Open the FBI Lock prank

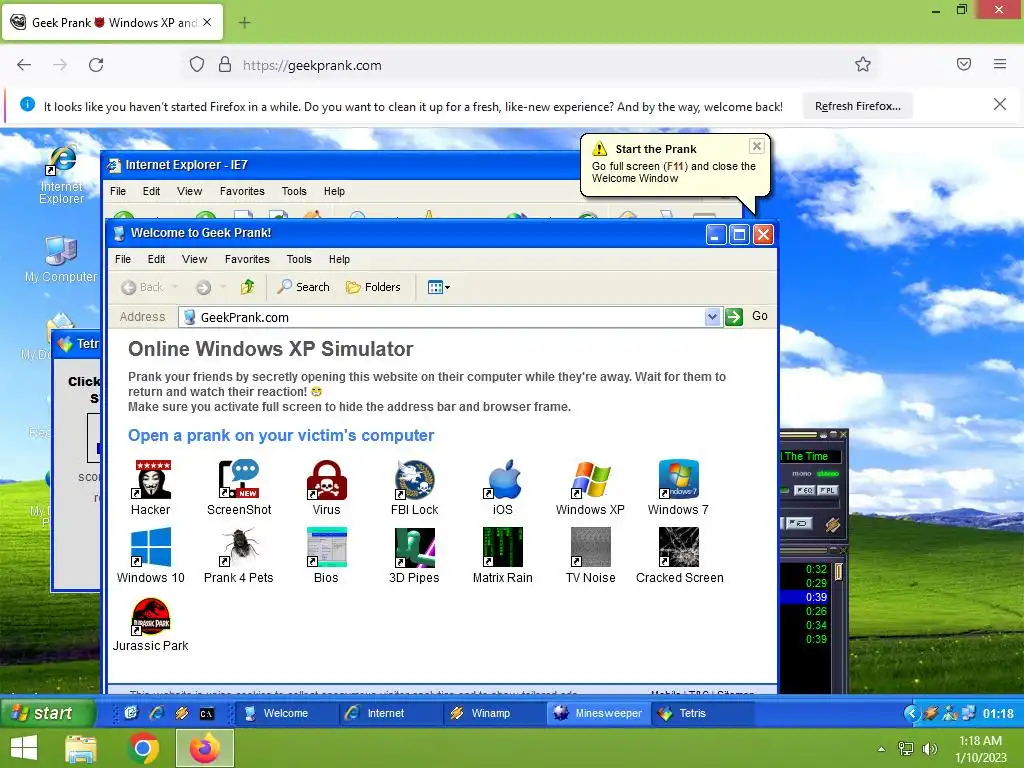click(415, 487)
